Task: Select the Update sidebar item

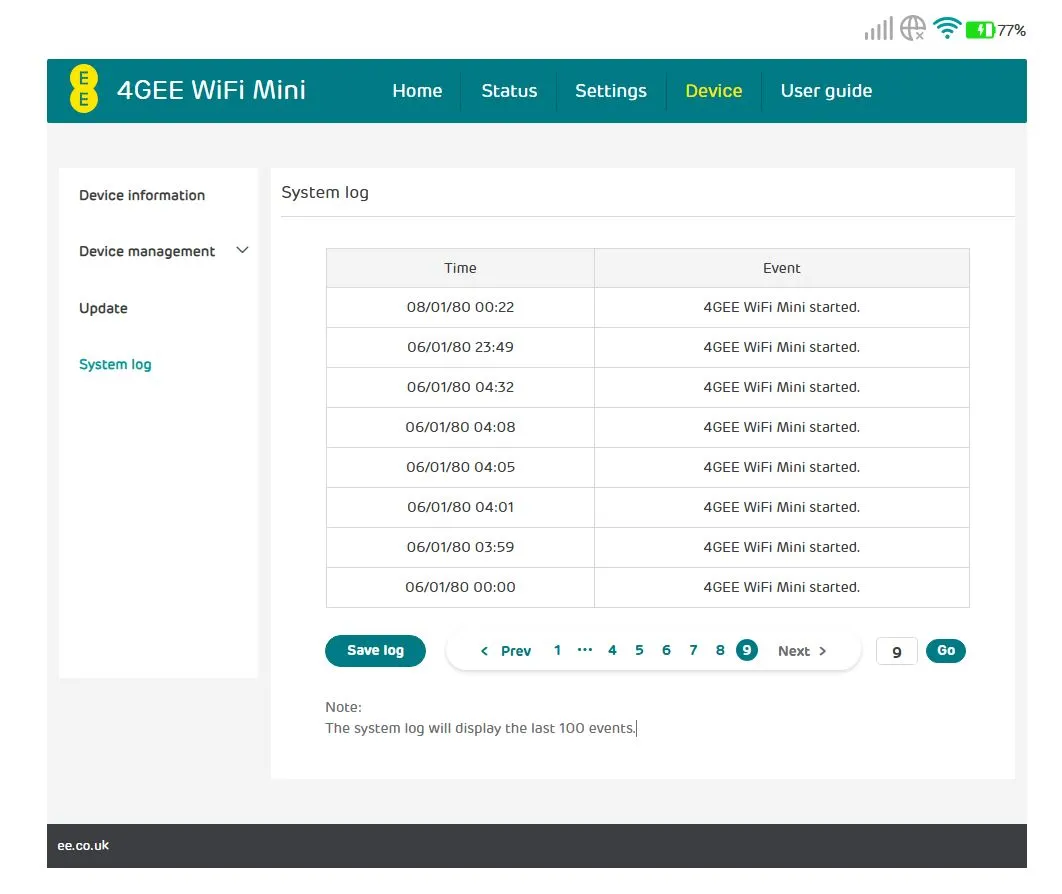Action: click(x=103, y=308)
